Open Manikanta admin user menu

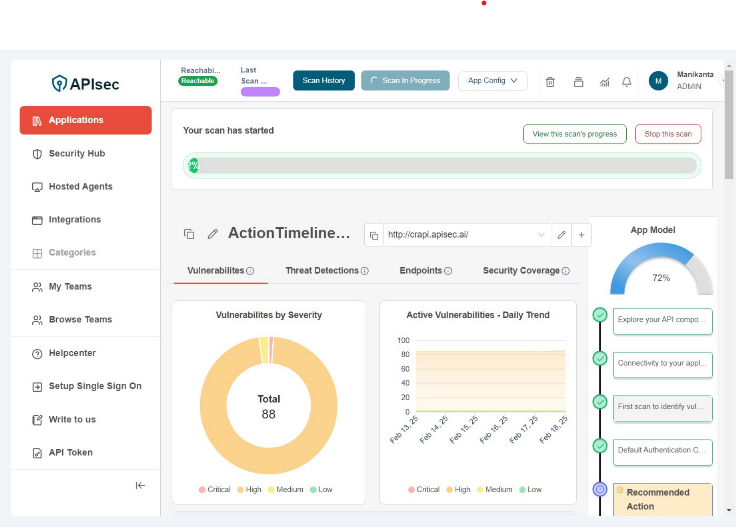pos(688,81)
